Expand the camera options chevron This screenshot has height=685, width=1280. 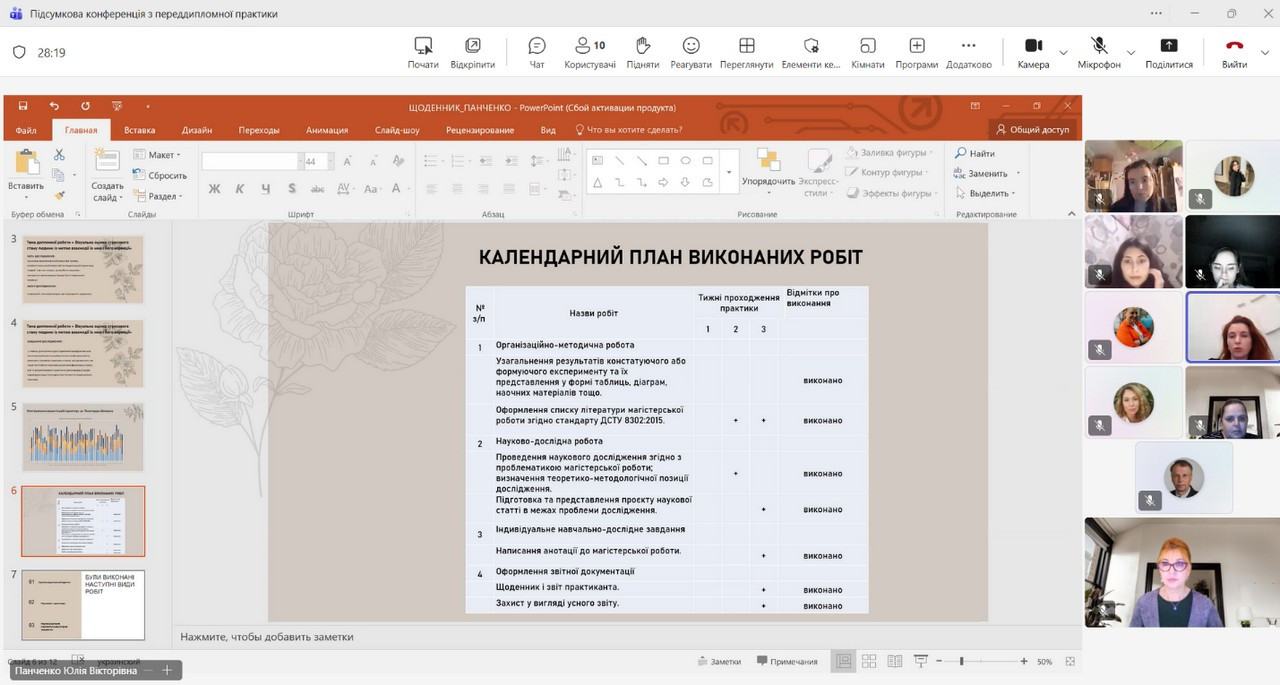coord(1063,52)
